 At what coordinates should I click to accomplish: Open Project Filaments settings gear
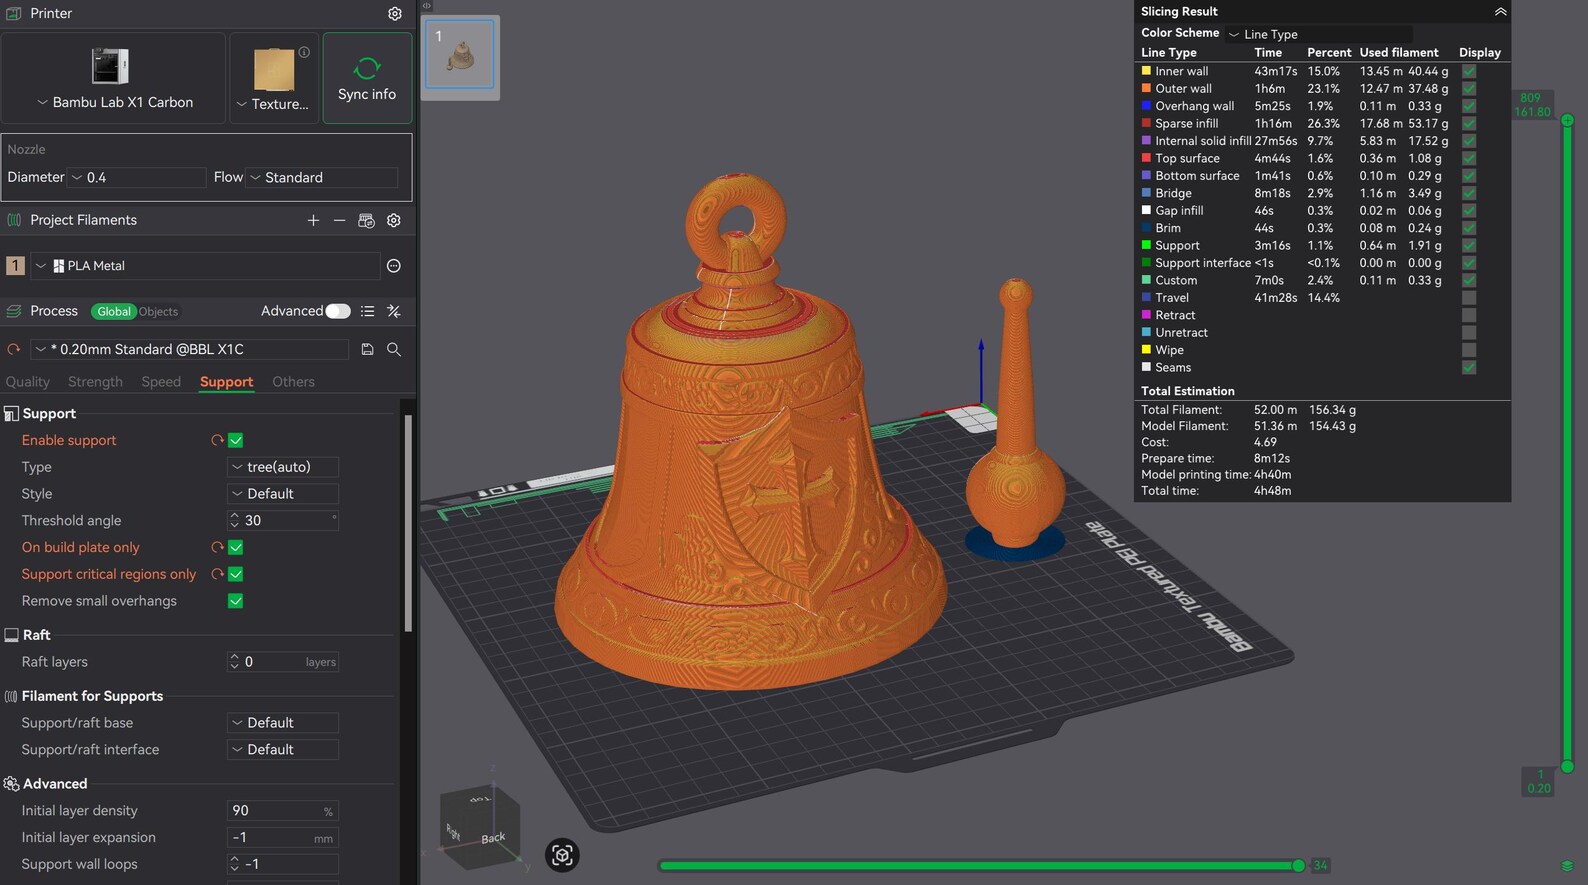click(x=394, y=220)
